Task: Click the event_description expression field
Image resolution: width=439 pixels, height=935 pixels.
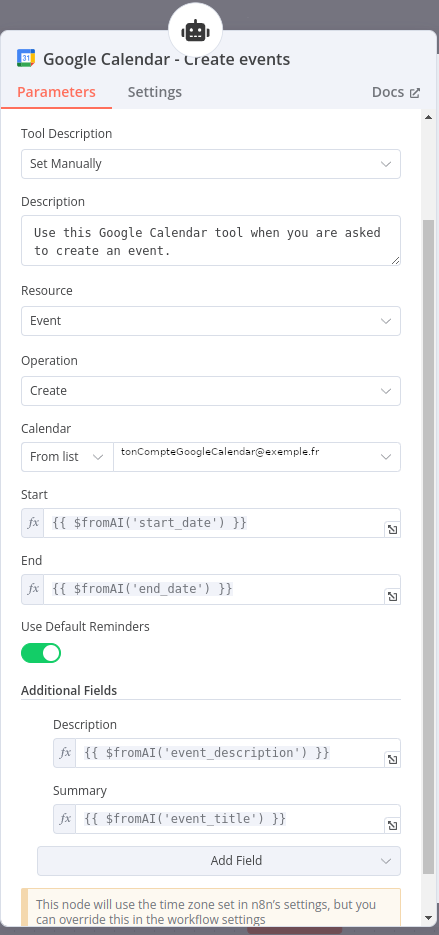Action: click(x=238, y=753)
